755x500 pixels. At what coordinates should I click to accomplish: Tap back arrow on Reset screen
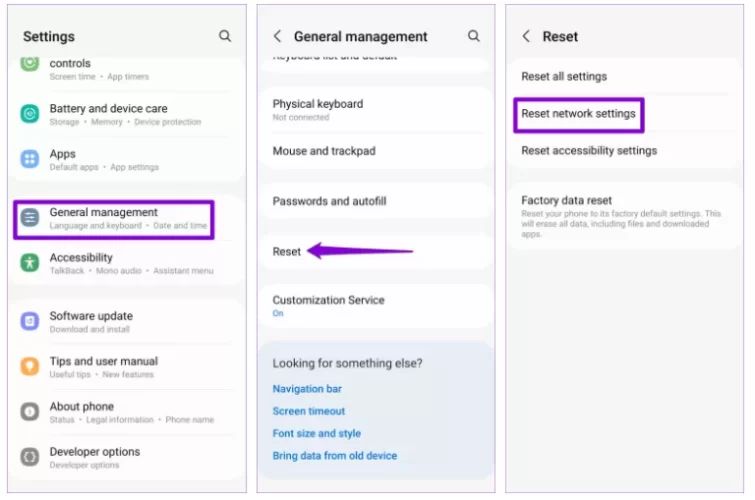[x=526, y=36]
